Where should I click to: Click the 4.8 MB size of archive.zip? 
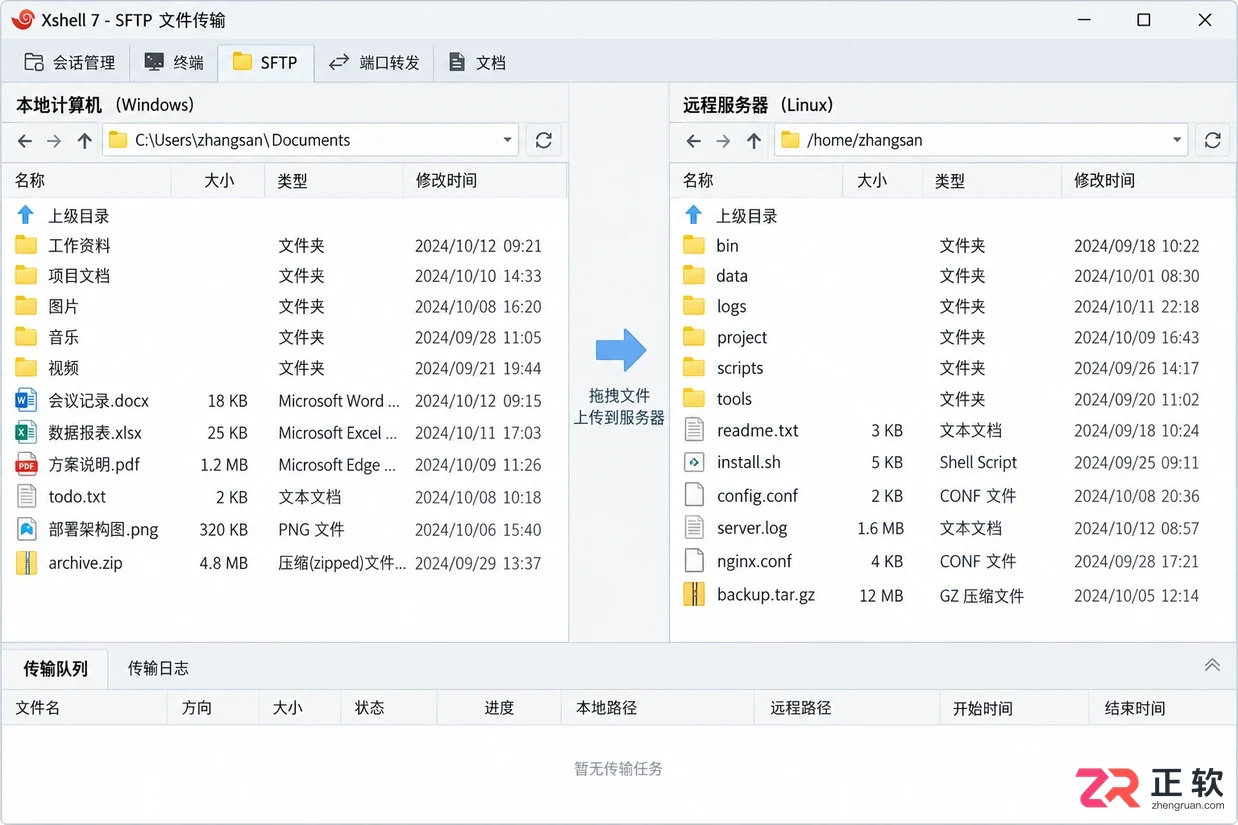223,563
